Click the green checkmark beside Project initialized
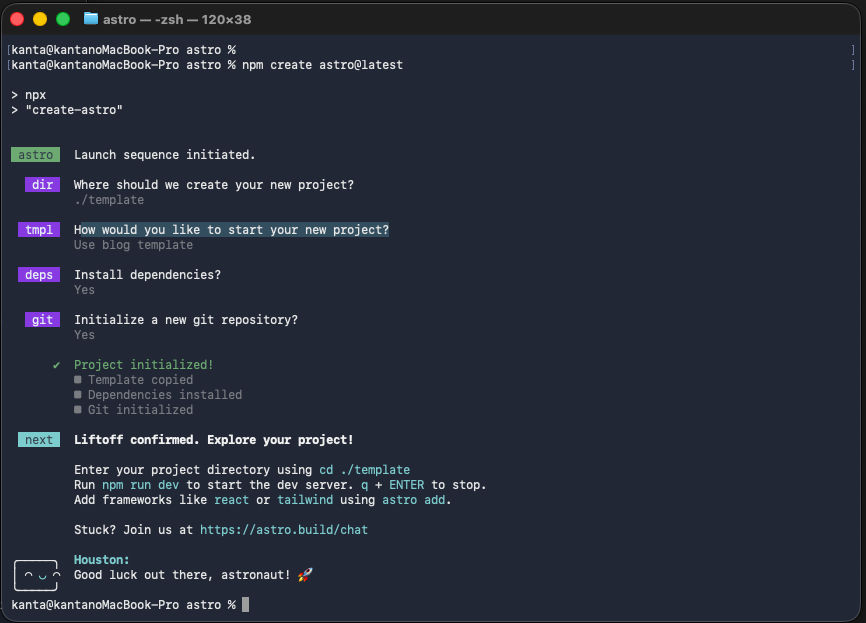This screenshot has width=866, height=623. pos(56,365)
